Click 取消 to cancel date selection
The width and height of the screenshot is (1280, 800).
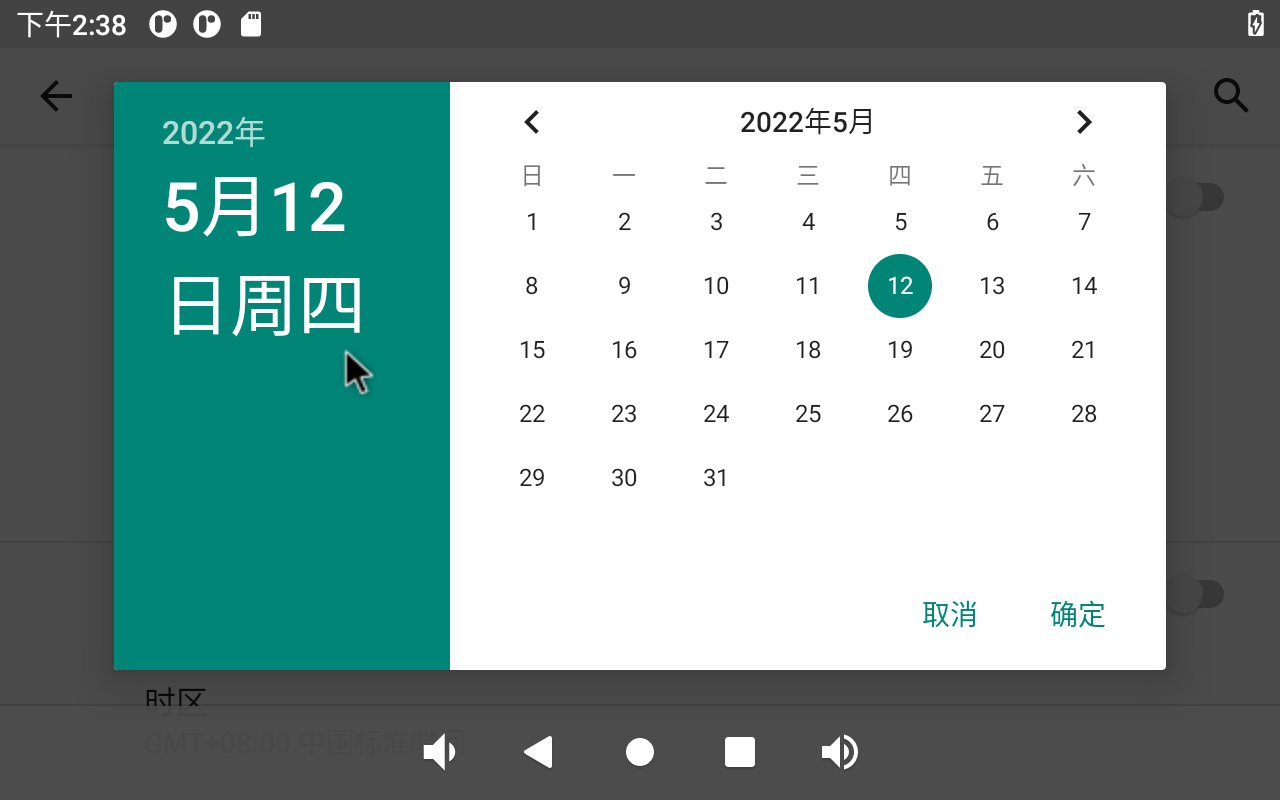pos(949,614)
